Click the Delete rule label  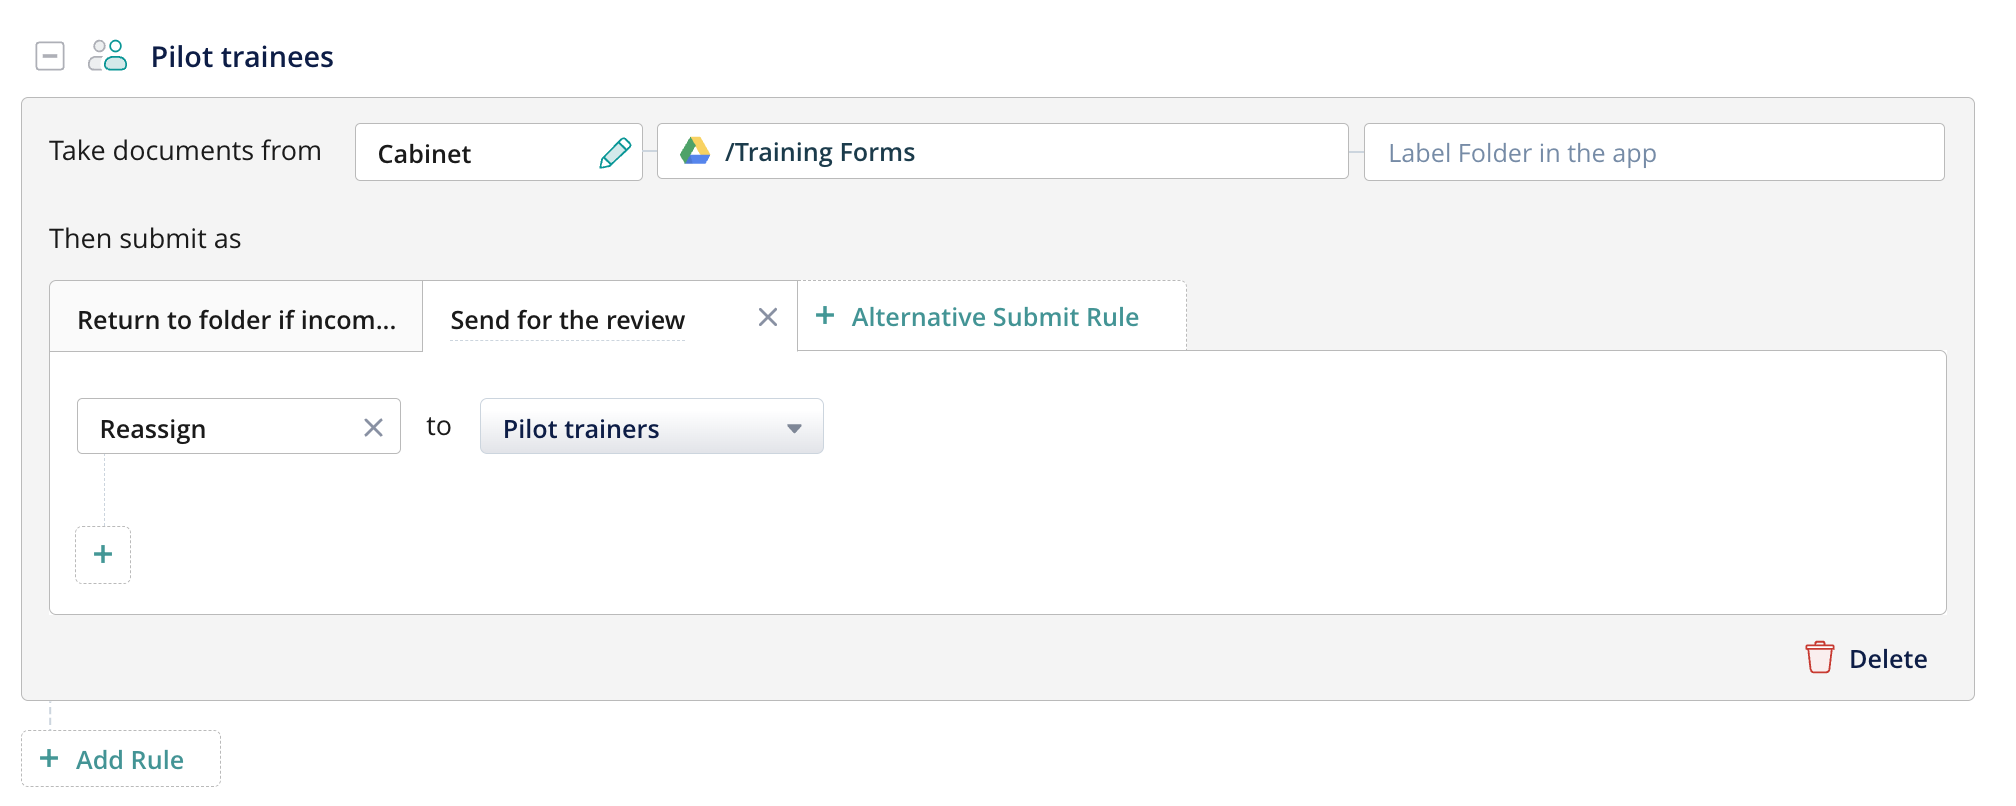(1887, 659)
